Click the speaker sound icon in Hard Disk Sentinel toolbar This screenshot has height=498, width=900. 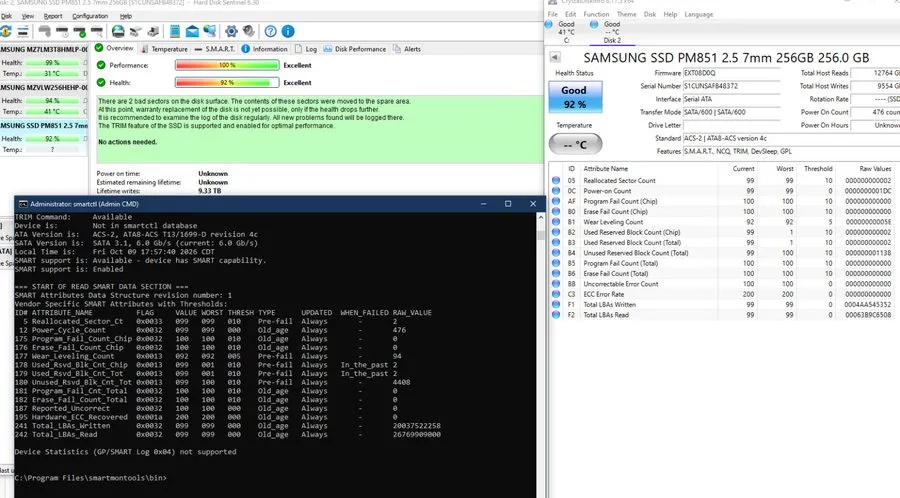click(249, 31)
